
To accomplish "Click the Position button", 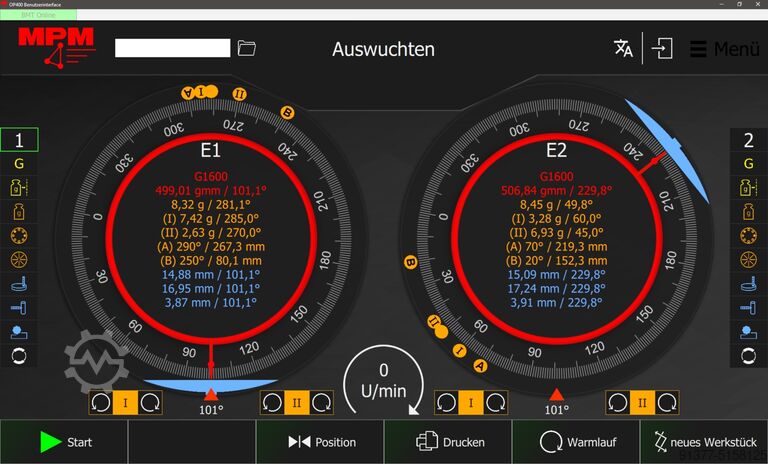I will coord(320,442).
